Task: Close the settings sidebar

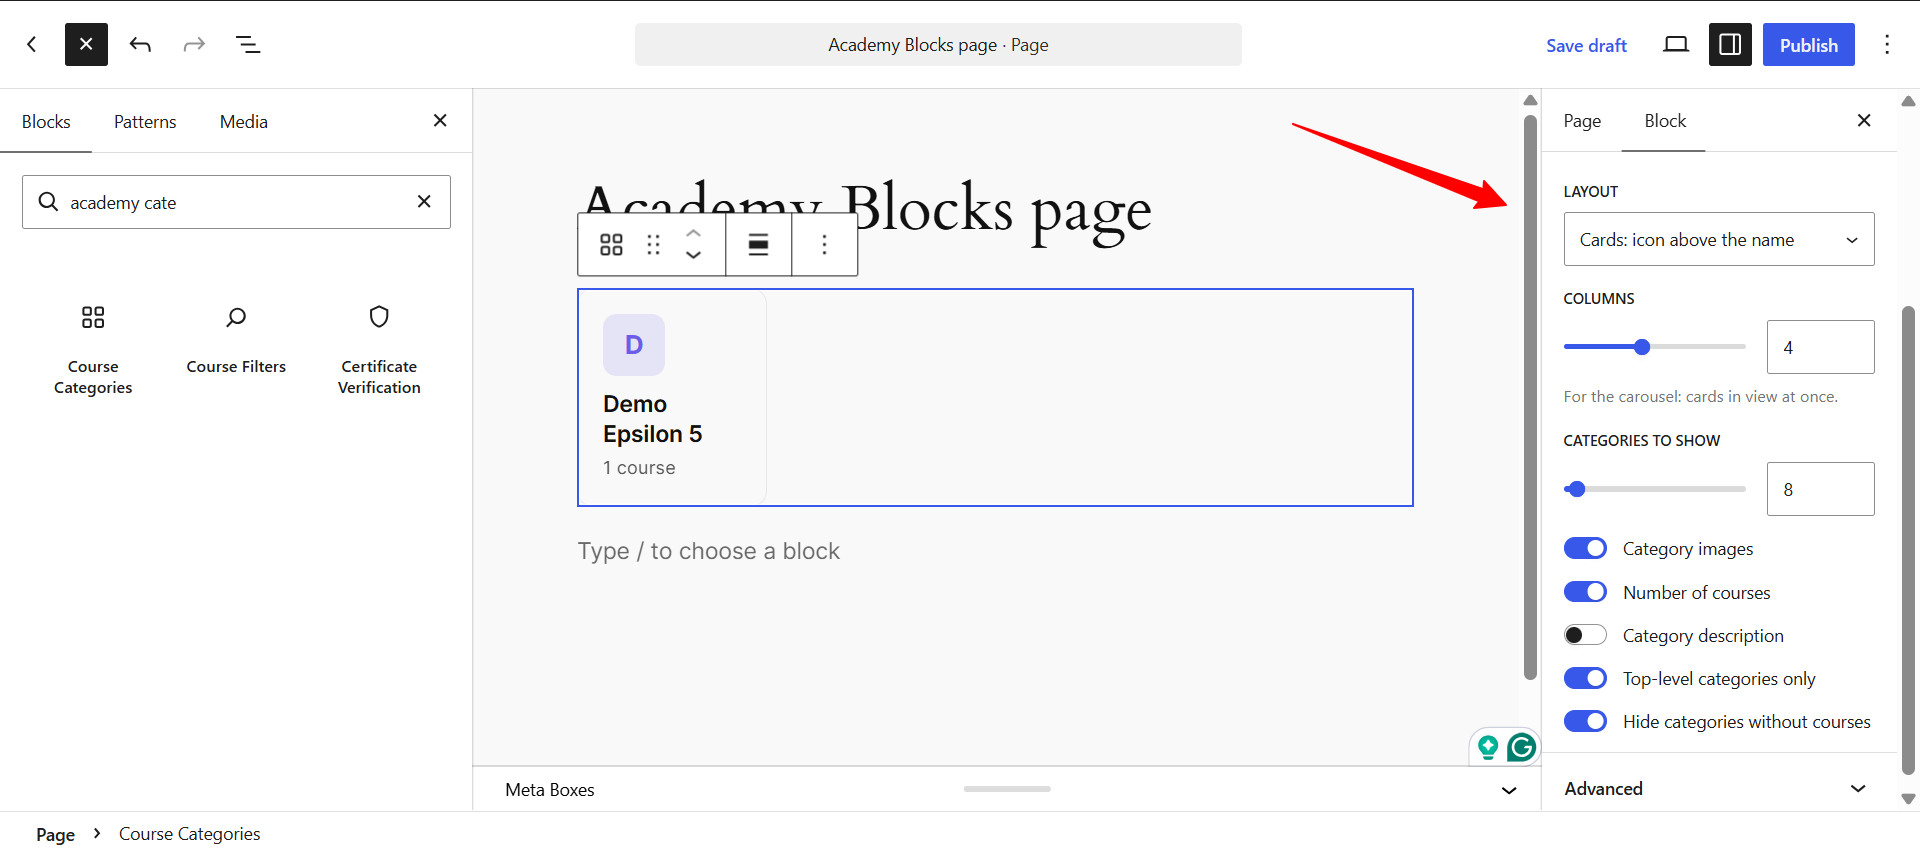Action: [1864, 120]
